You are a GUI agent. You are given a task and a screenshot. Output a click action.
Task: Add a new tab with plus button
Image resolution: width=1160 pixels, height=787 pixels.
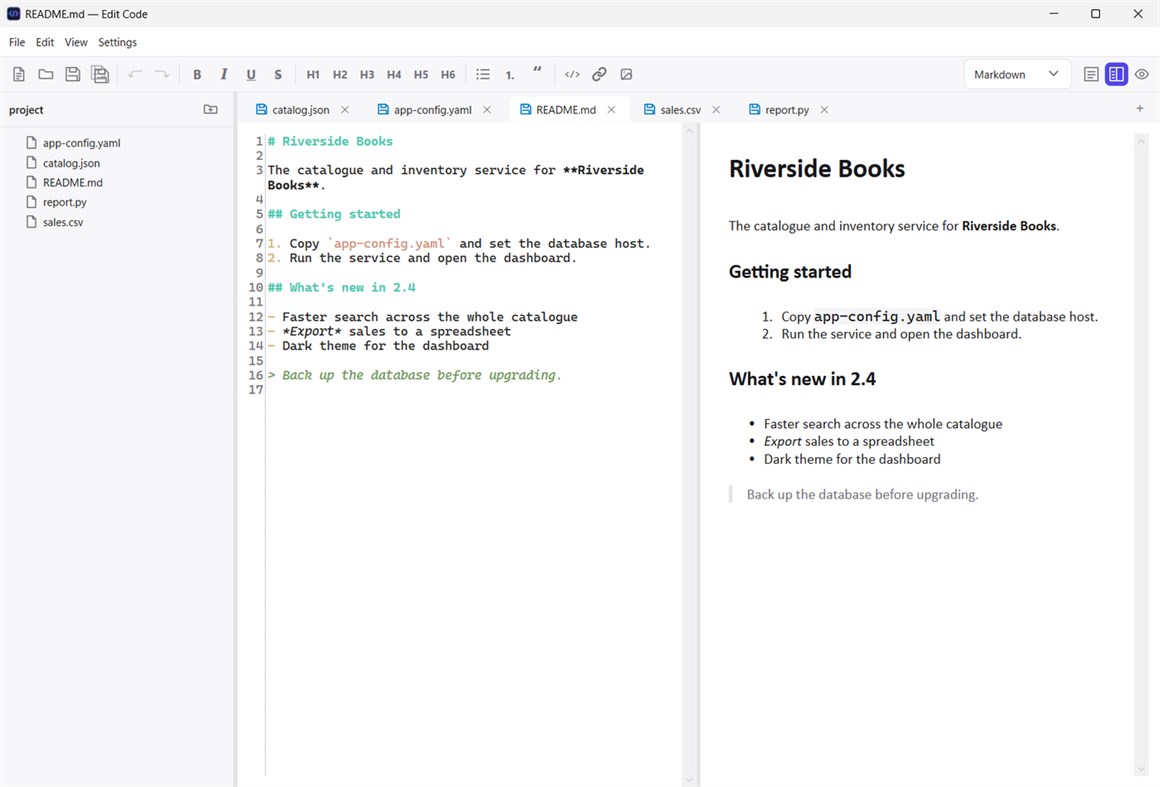pos(1140,109)
